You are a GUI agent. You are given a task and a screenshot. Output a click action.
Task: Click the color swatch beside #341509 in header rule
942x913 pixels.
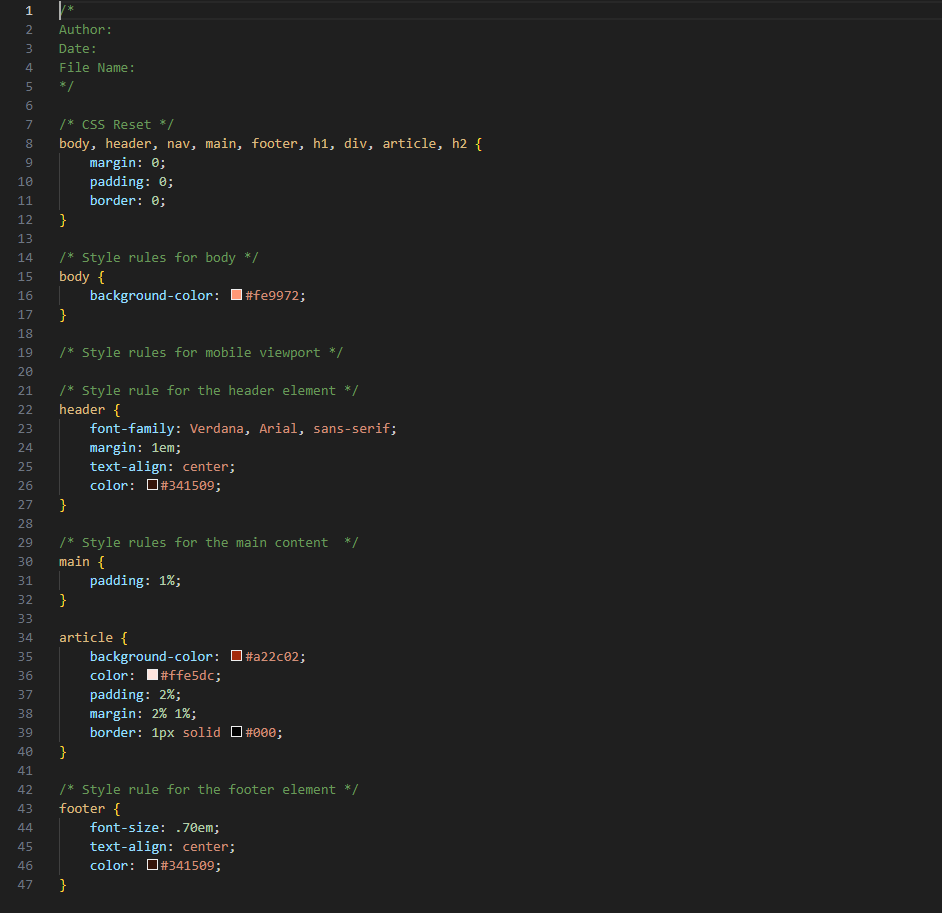[153, 485]
